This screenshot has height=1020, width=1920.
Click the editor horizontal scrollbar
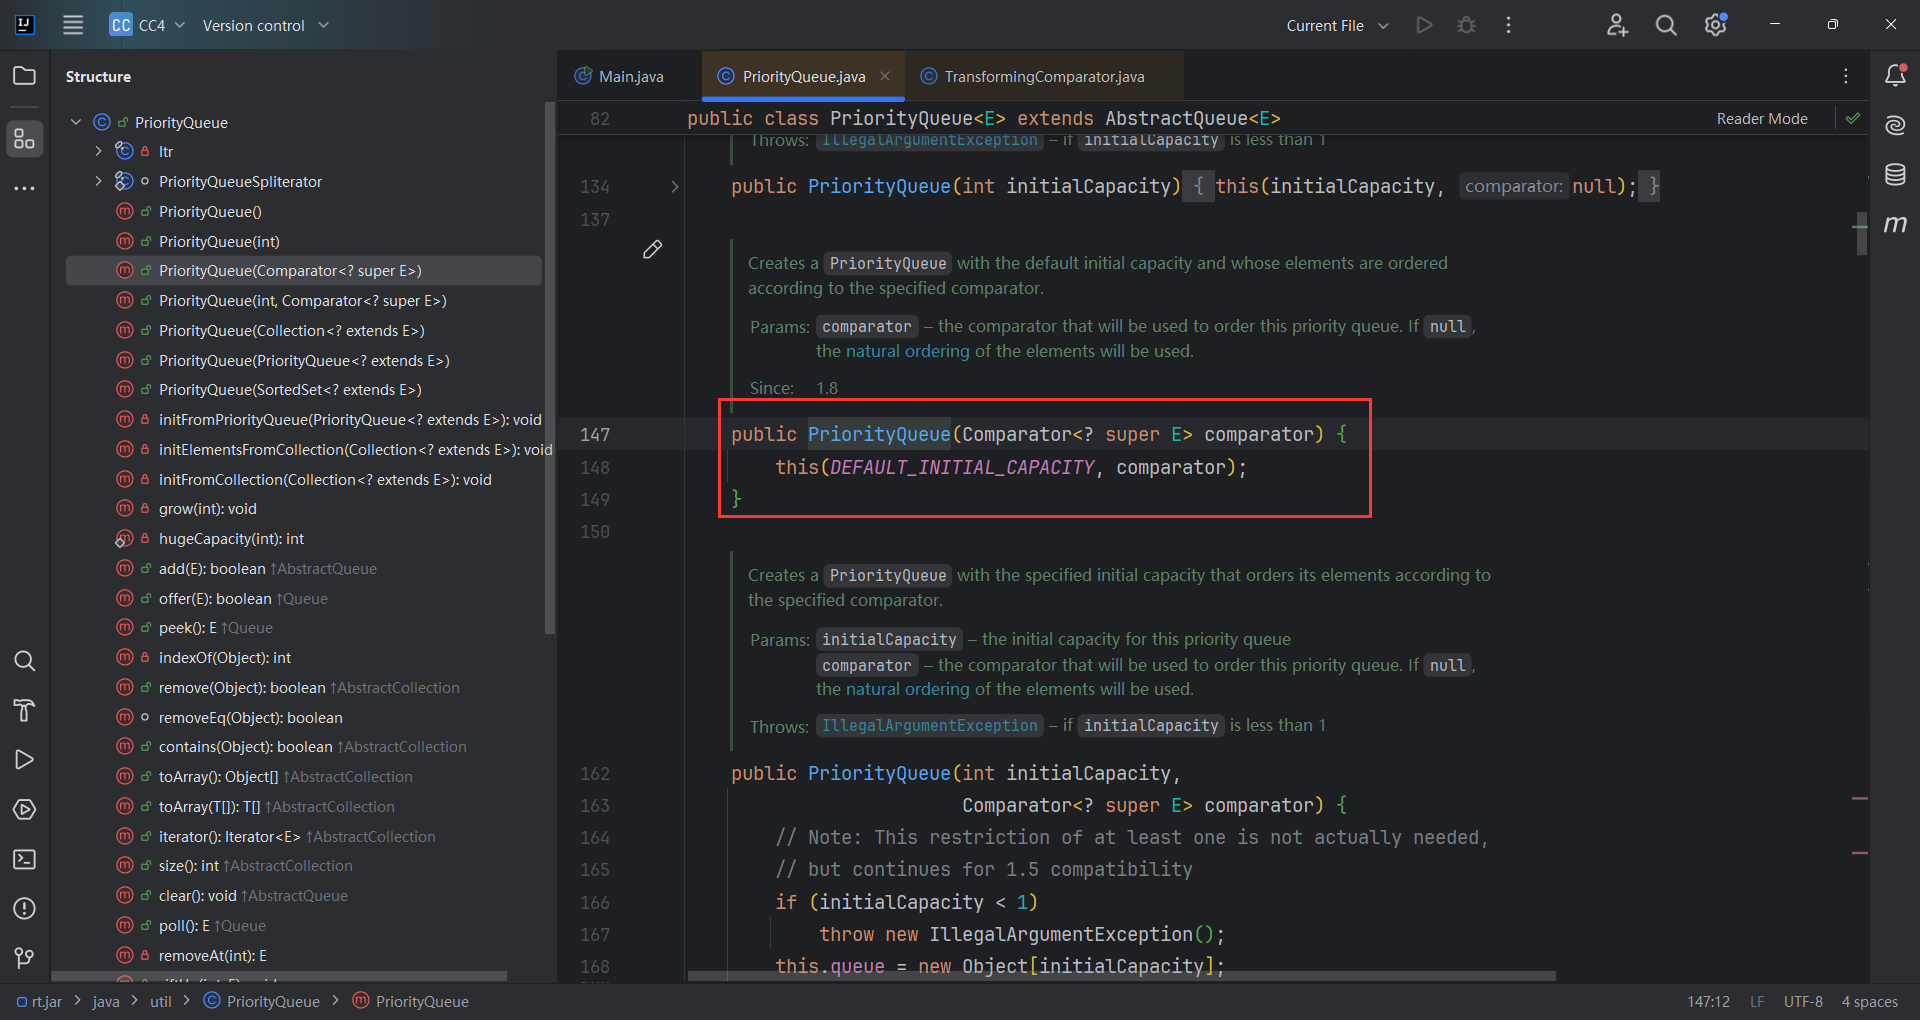[x=1120, y=976]
